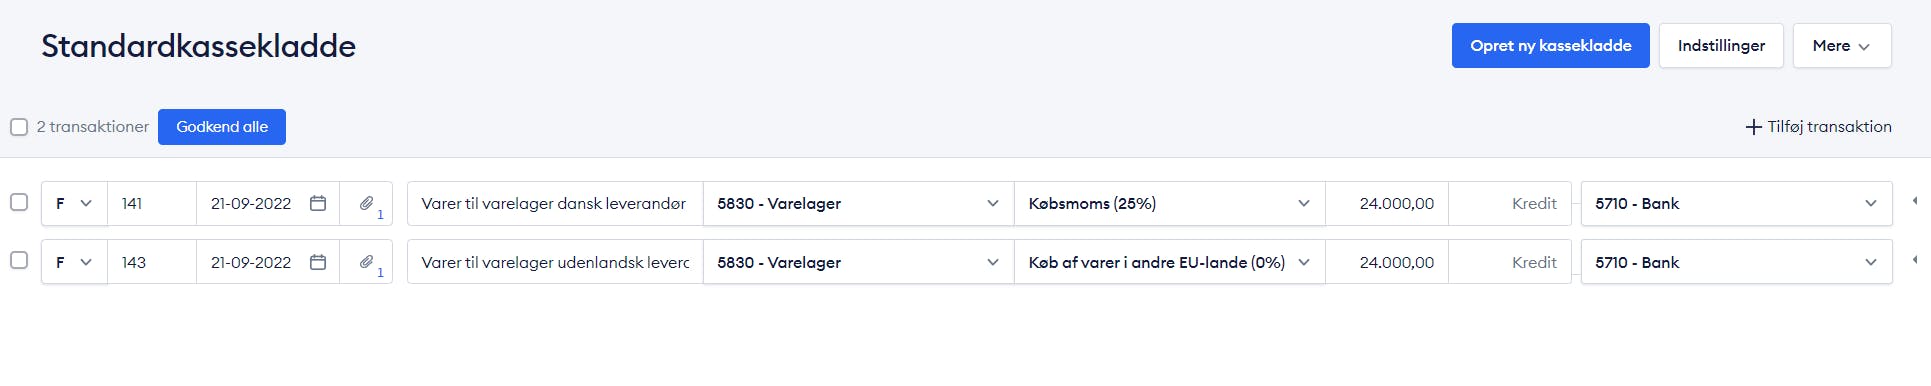Open attachment paperclip for voucher 143
1931x386 pixels.
point(366,262)
